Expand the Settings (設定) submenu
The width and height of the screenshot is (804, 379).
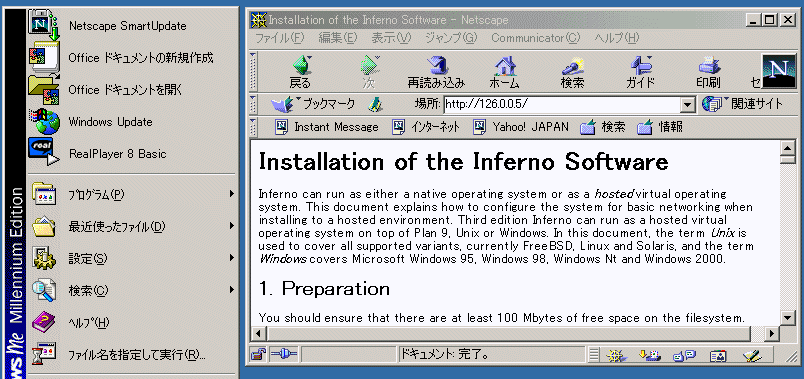pyautogui.click(x=132, y=258)
